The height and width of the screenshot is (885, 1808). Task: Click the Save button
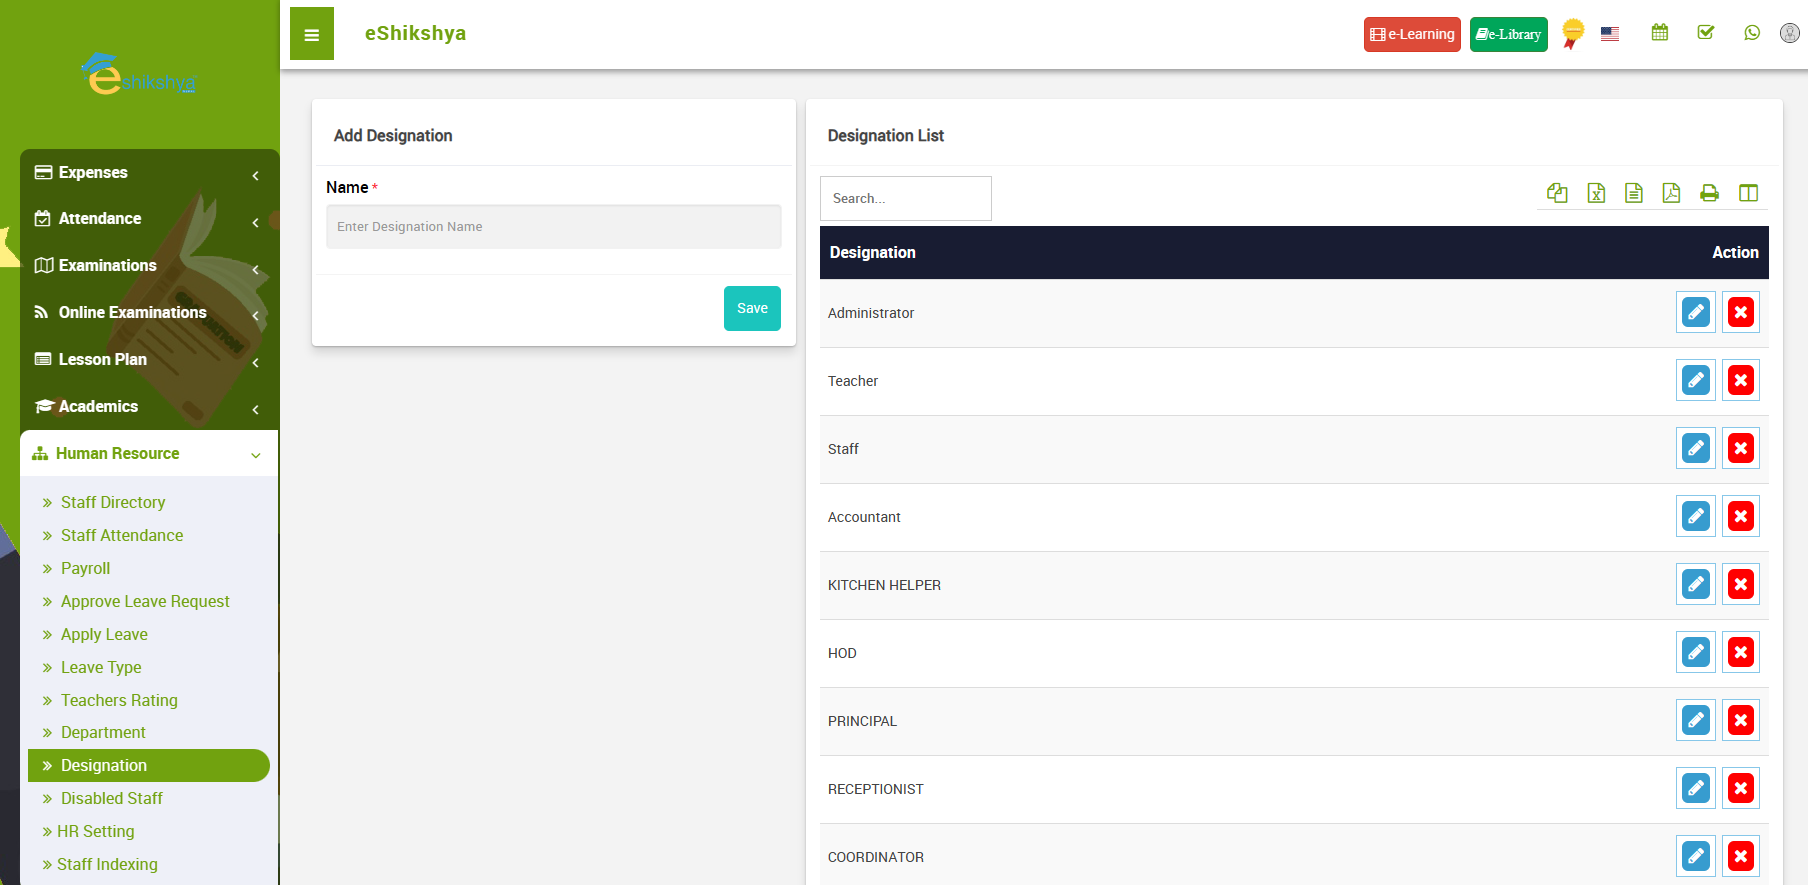tap(752, 309)
